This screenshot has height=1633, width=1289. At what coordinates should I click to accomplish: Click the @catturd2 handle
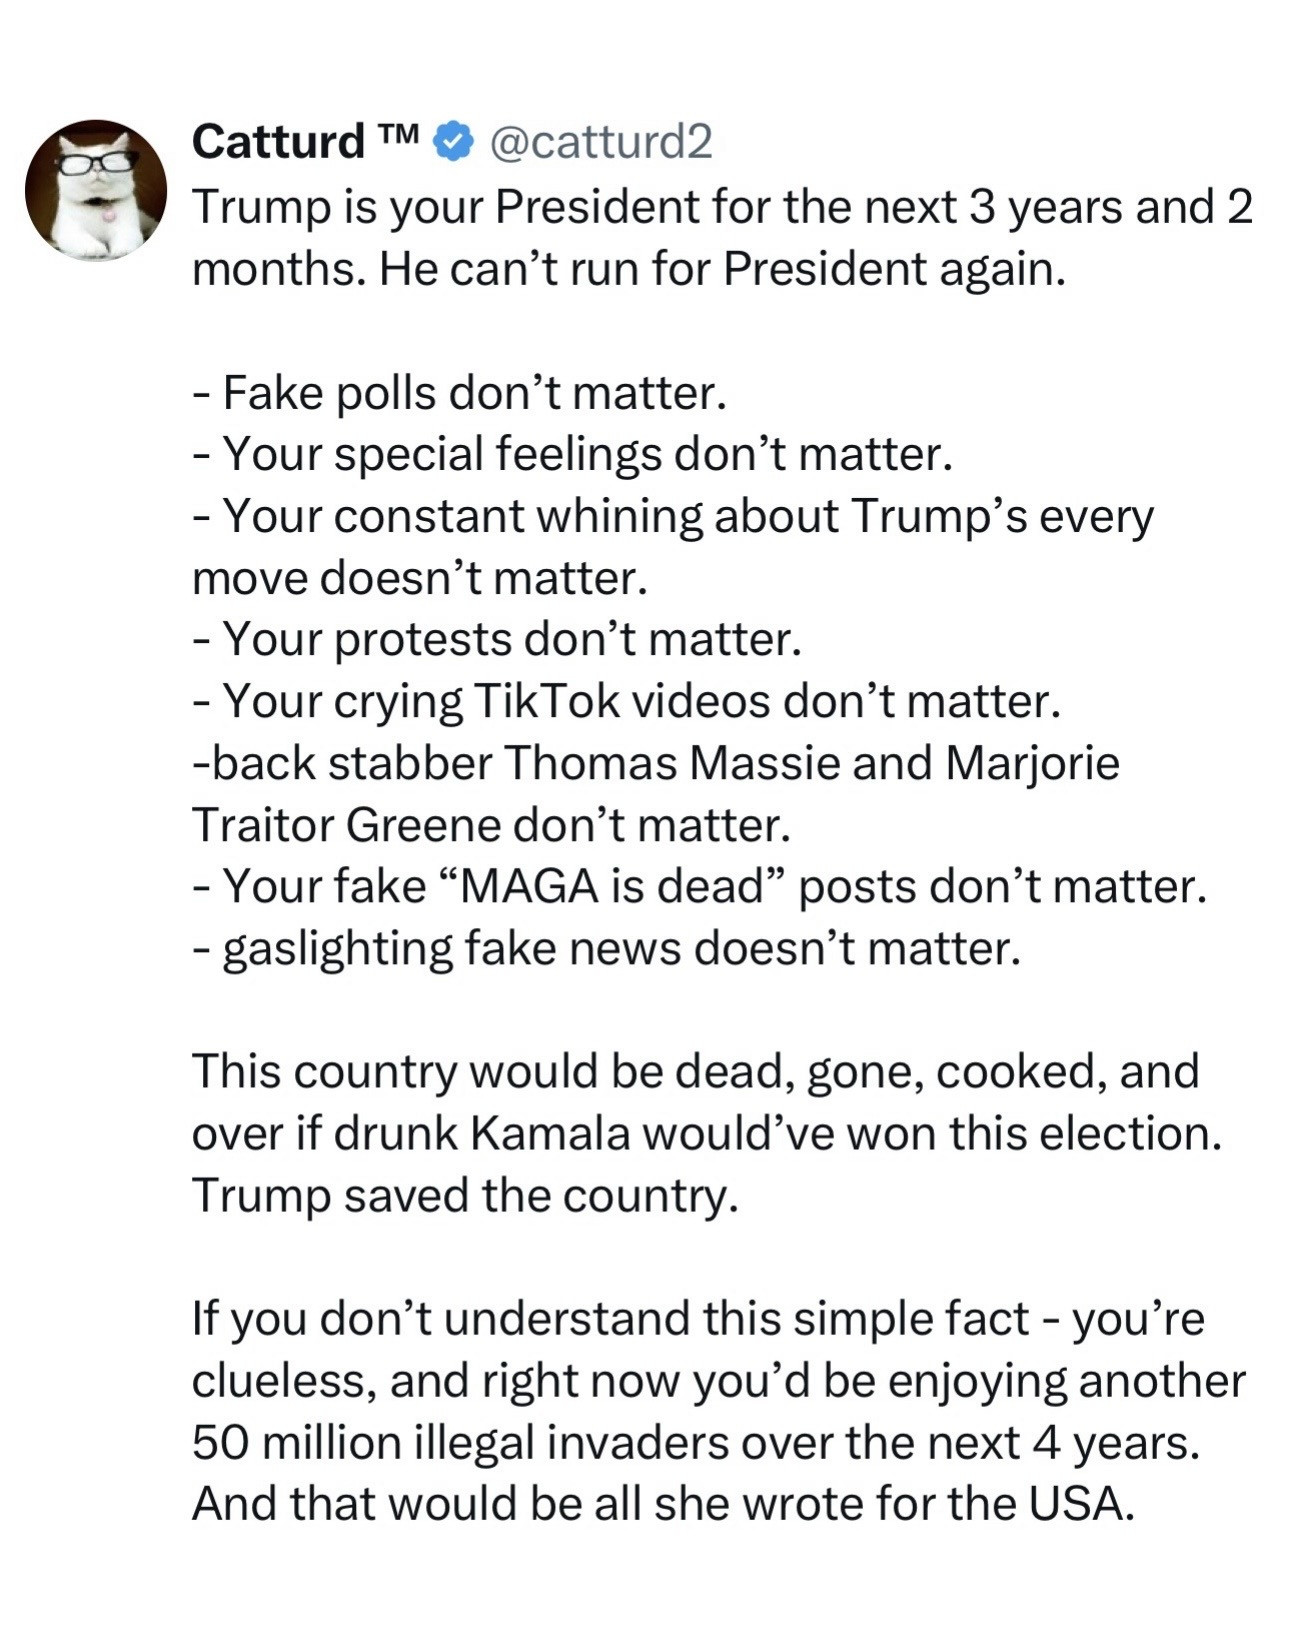(600, 142)
